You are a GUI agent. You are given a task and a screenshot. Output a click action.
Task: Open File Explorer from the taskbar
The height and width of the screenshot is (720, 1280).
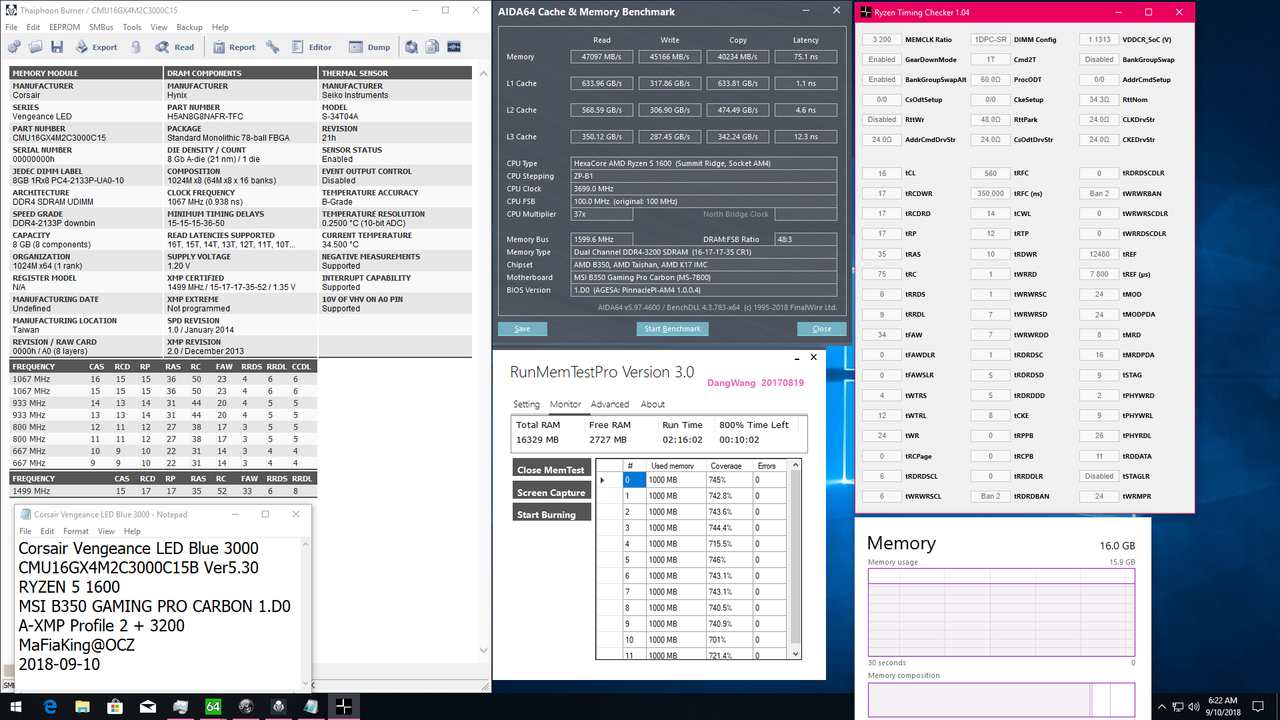(x=82, y=706)
